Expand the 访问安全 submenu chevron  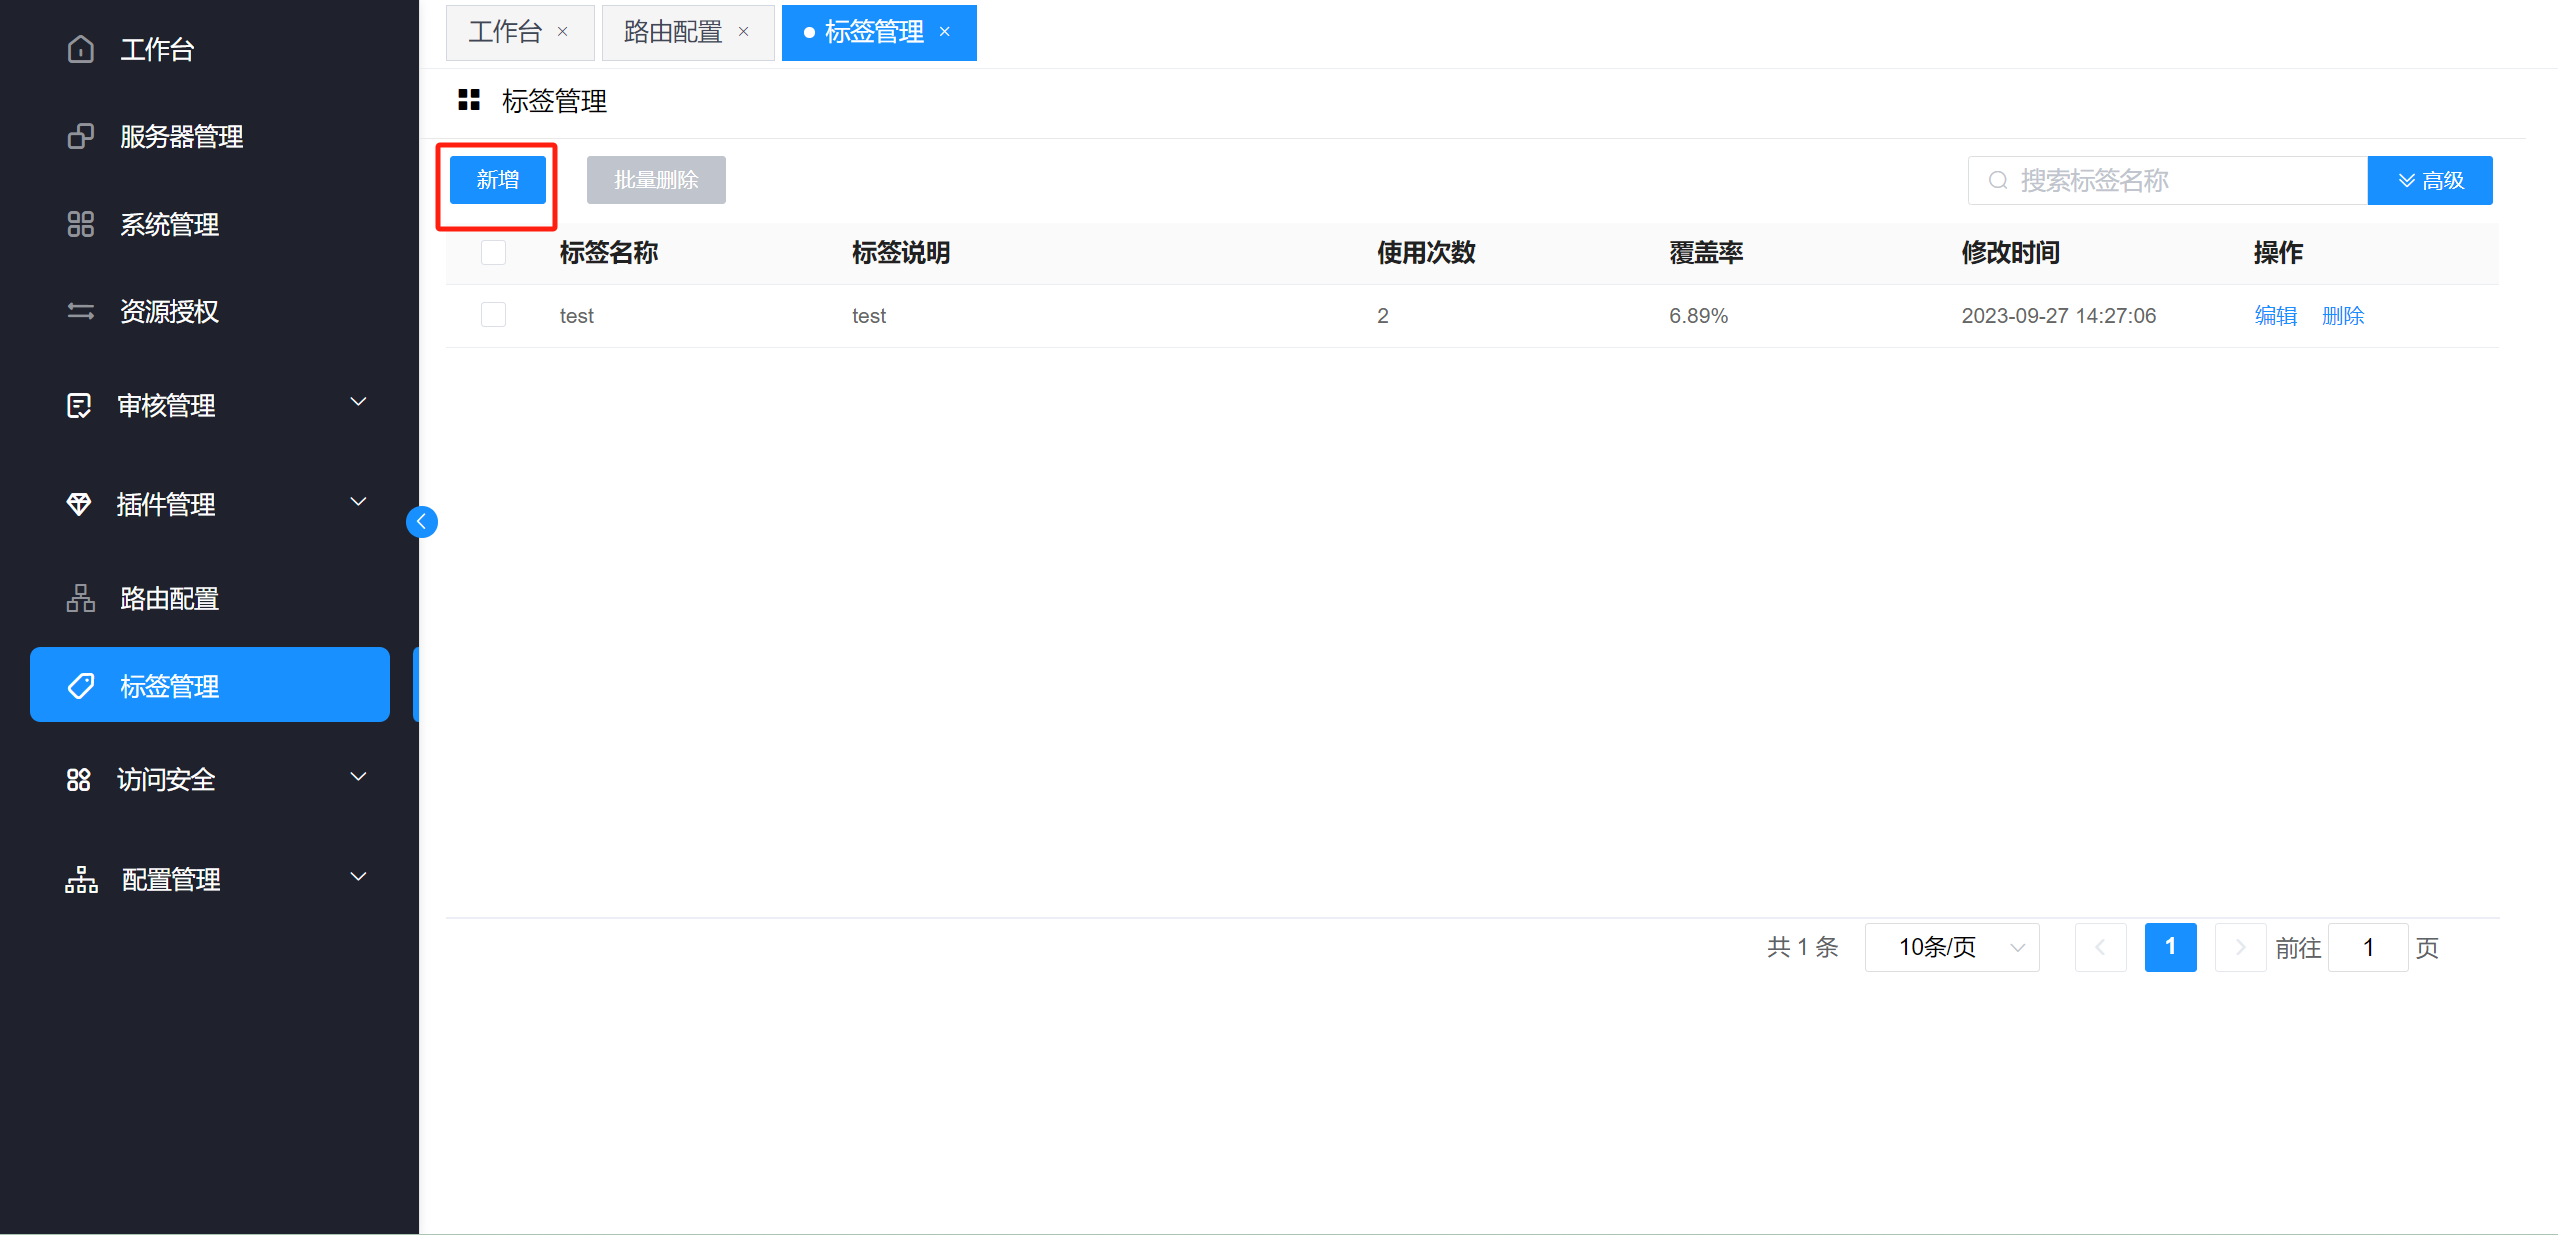pyautogui.click(x=358, y=777)
